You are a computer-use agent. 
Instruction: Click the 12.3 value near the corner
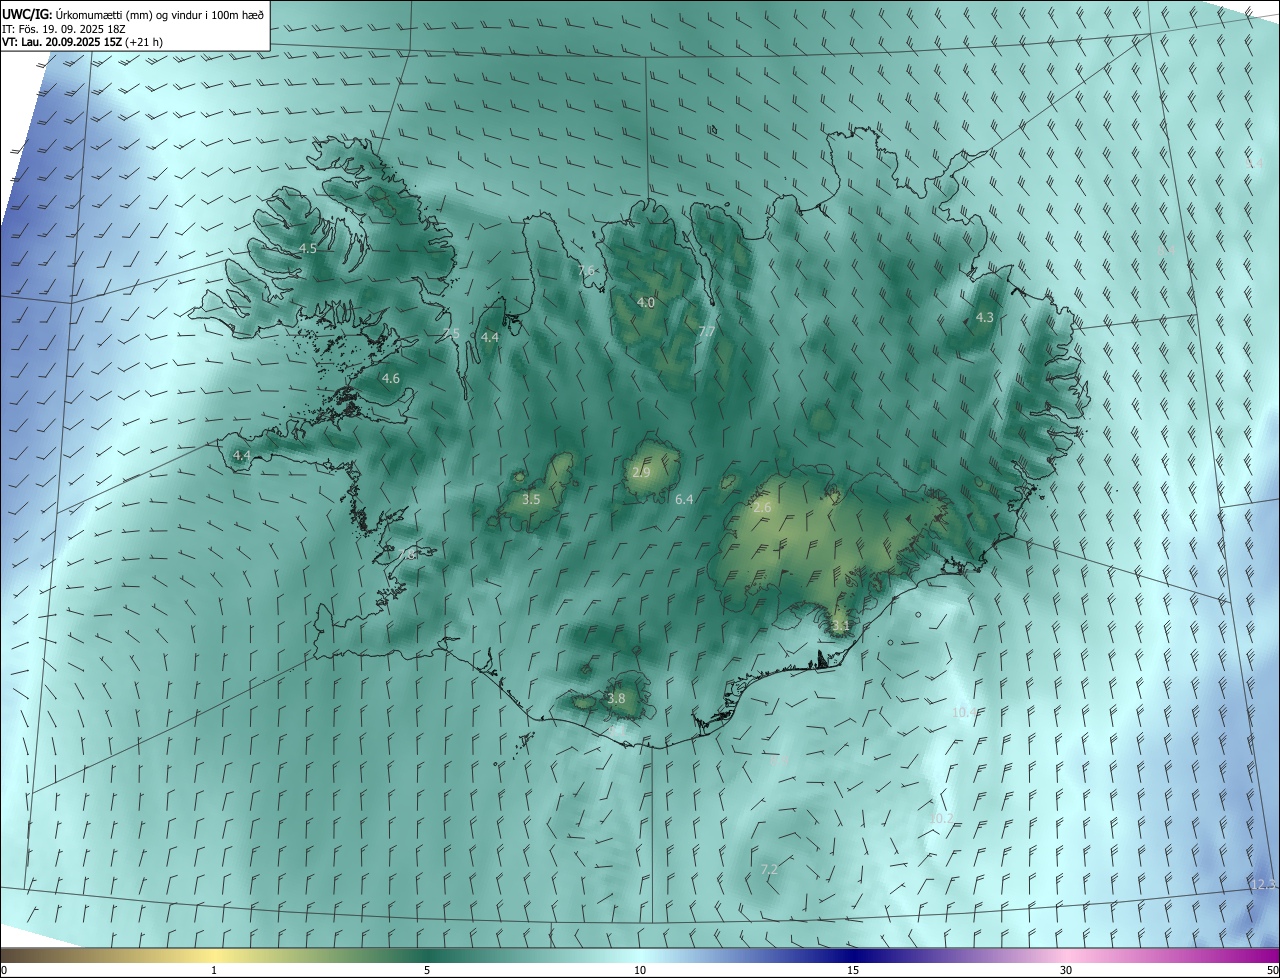(1263, 884)
